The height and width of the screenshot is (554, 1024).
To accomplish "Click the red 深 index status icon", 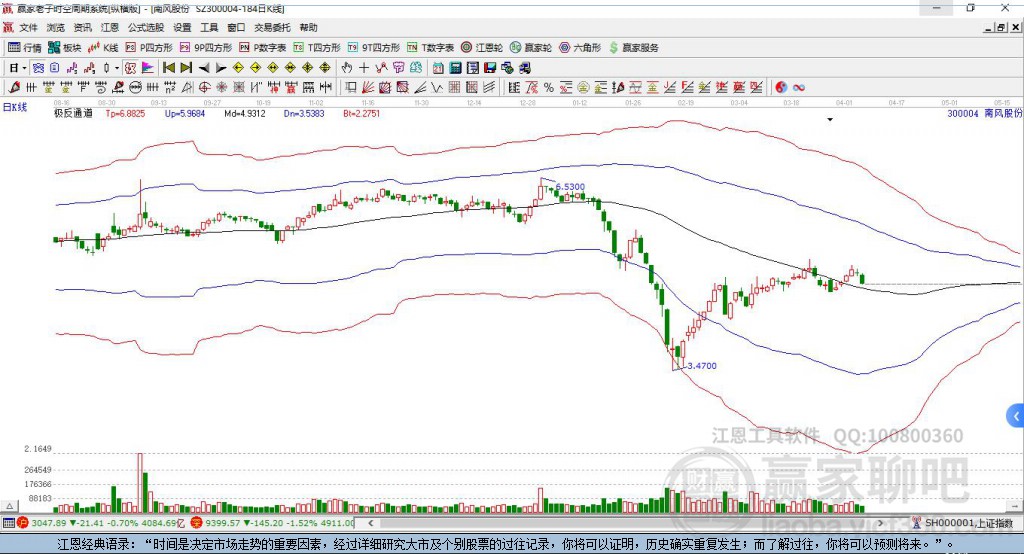I will point(197,523).
